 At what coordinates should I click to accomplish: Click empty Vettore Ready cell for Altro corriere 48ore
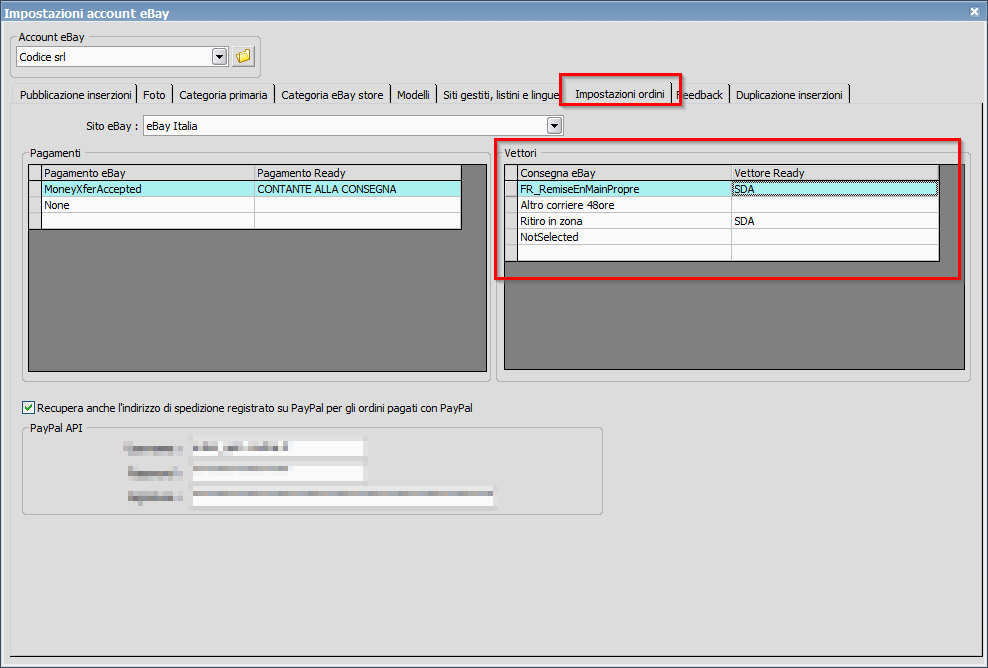(835, 205)
